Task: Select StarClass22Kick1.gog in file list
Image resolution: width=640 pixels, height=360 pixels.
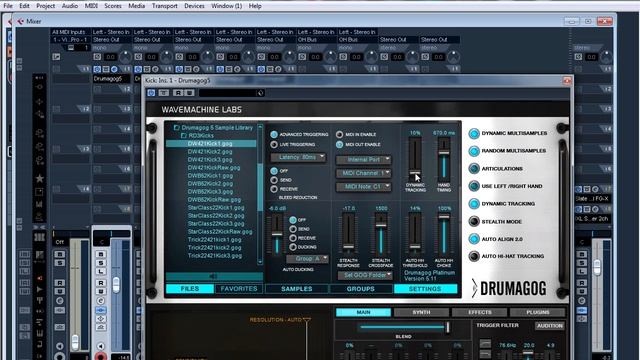Action: [x=216, y=207]
